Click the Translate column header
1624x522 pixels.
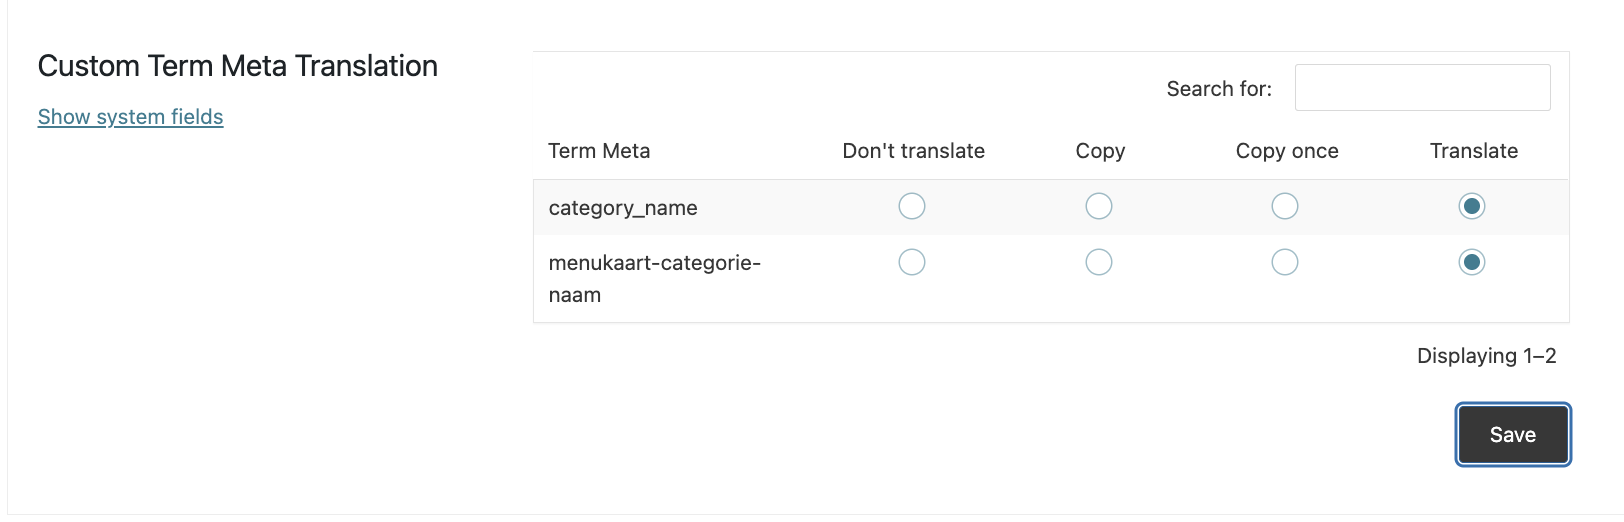tap(1474, 151)
